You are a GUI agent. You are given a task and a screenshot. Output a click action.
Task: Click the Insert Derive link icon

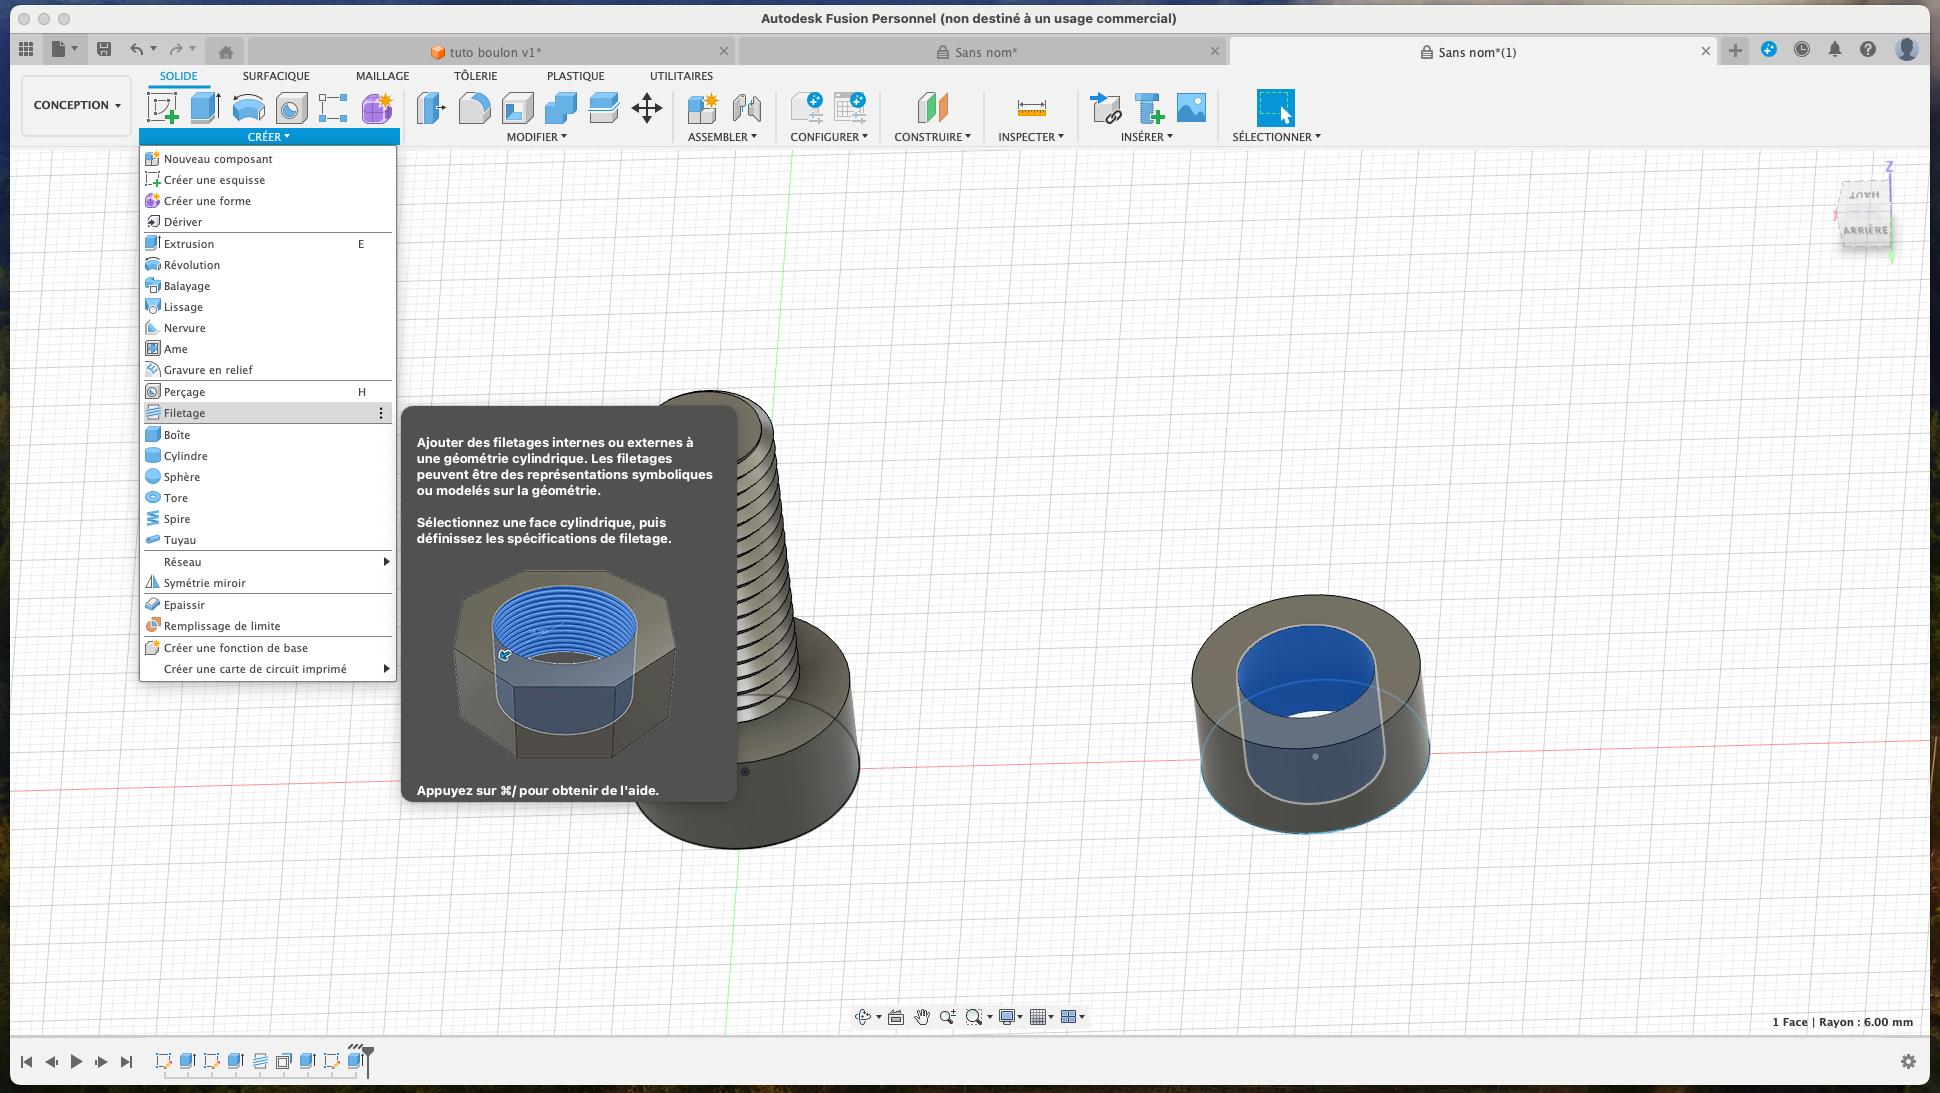click(1105, 108)
